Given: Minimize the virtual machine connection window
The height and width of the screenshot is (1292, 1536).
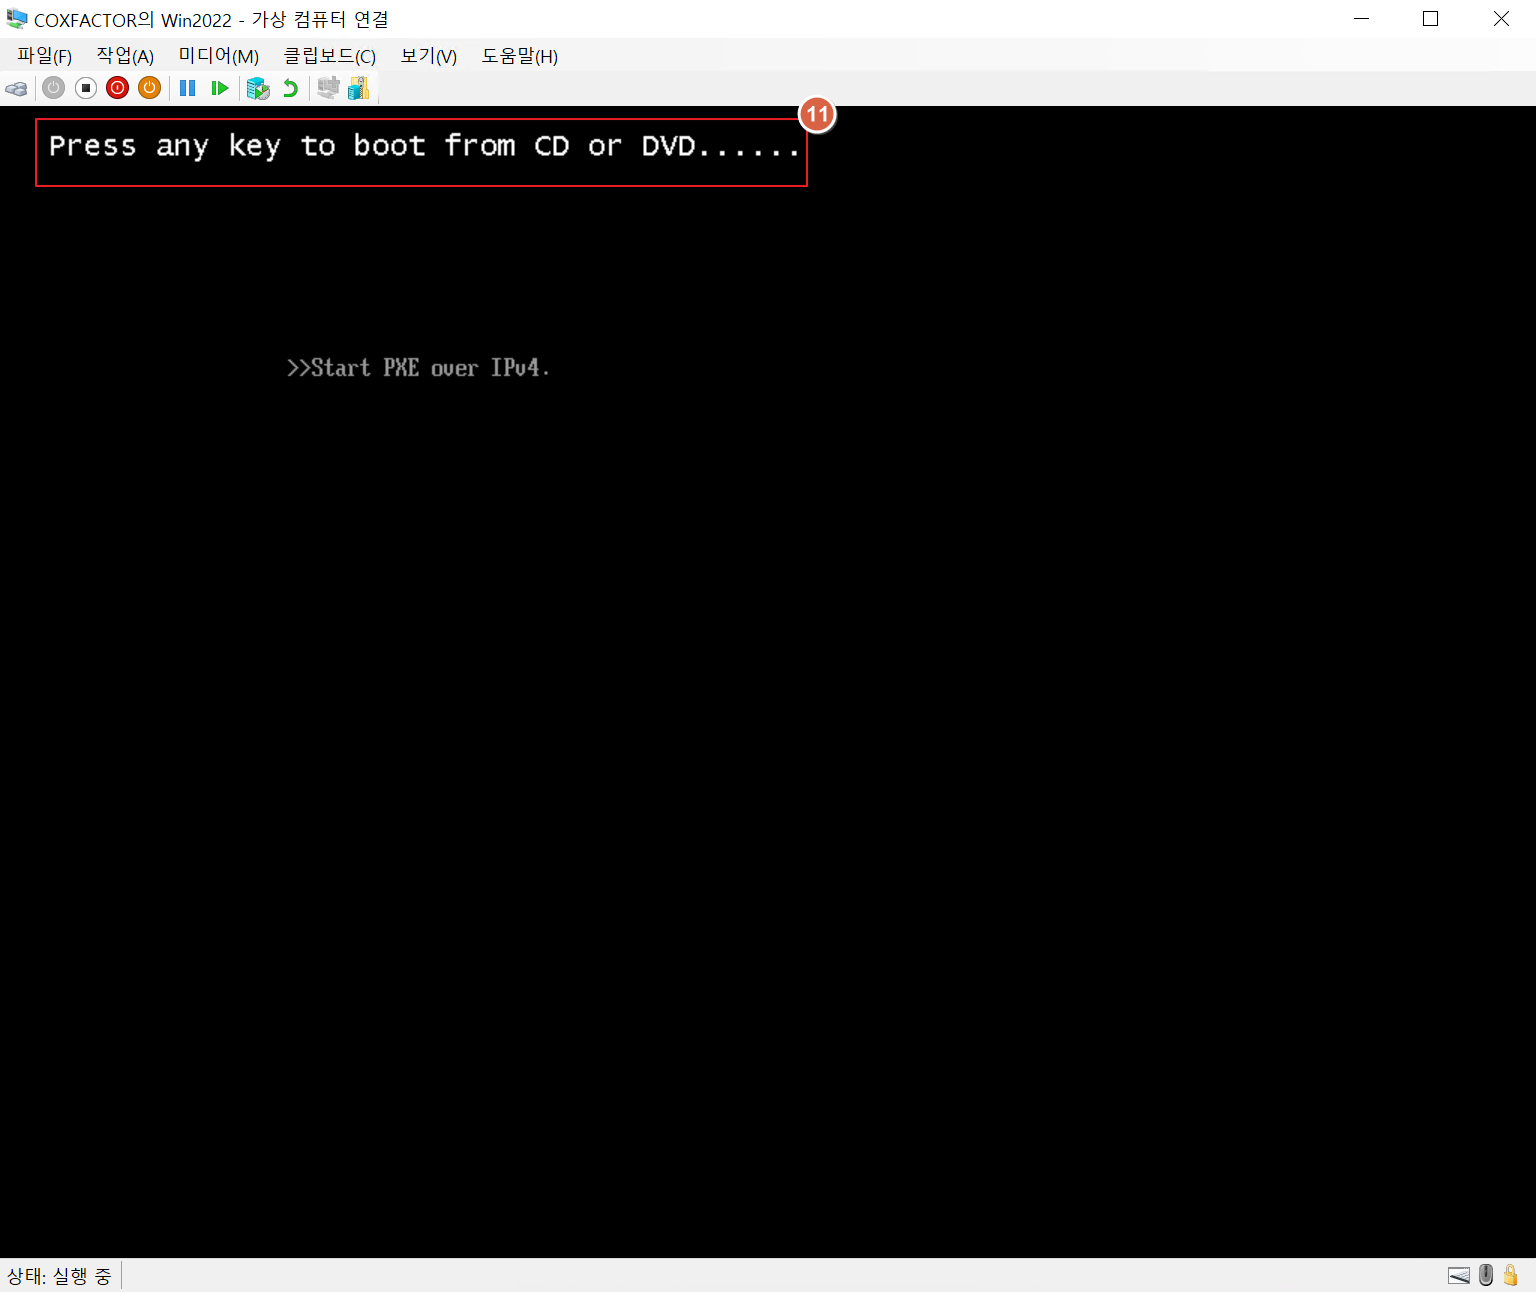Looking at the screenshot, I should (x=1361, y=19).
